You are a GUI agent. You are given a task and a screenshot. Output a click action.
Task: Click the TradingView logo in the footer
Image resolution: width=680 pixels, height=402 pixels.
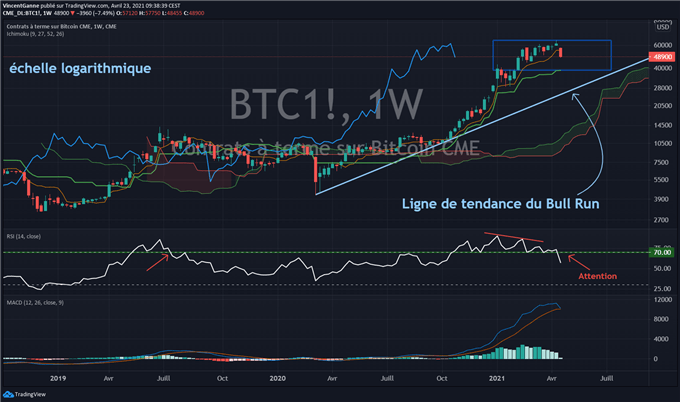click(x=24, y=394)
